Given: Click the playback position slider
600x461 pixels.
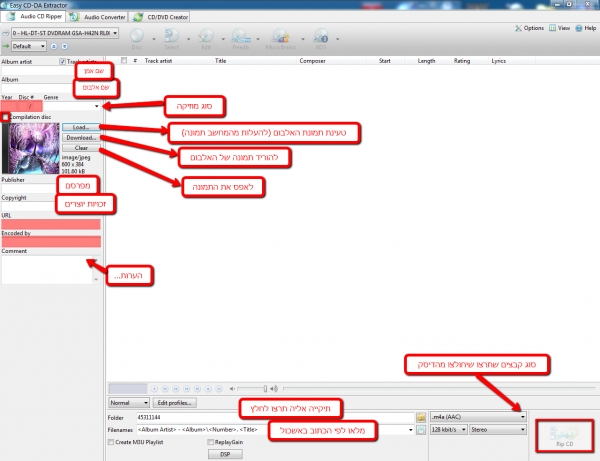Looking at the screenshot, I should [265, 388].
